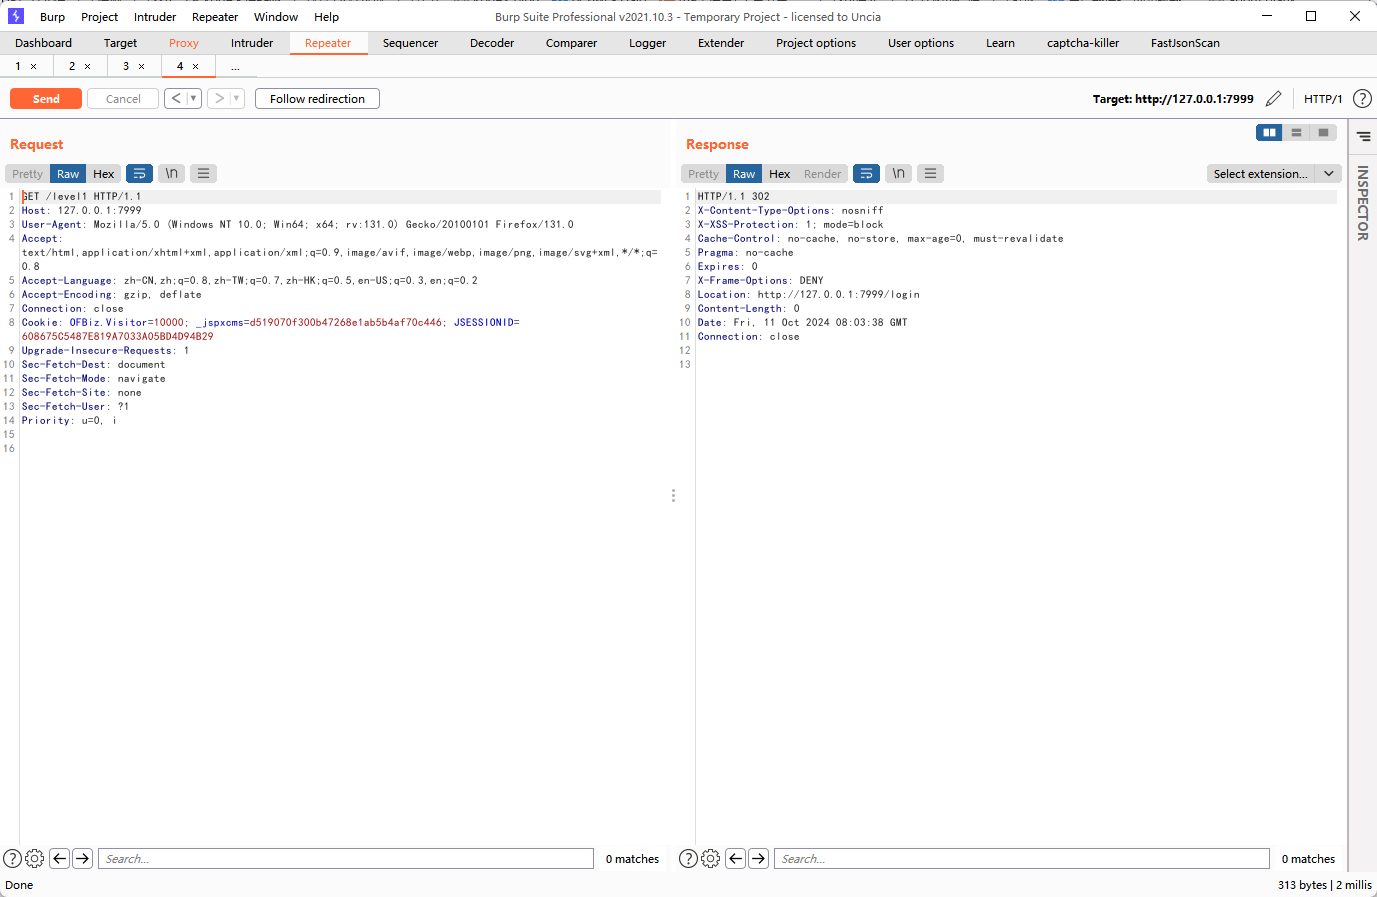The height and width of the screenshot is (897, 1377).
Task: Go to next Request search match
Action: pos(83,858)
